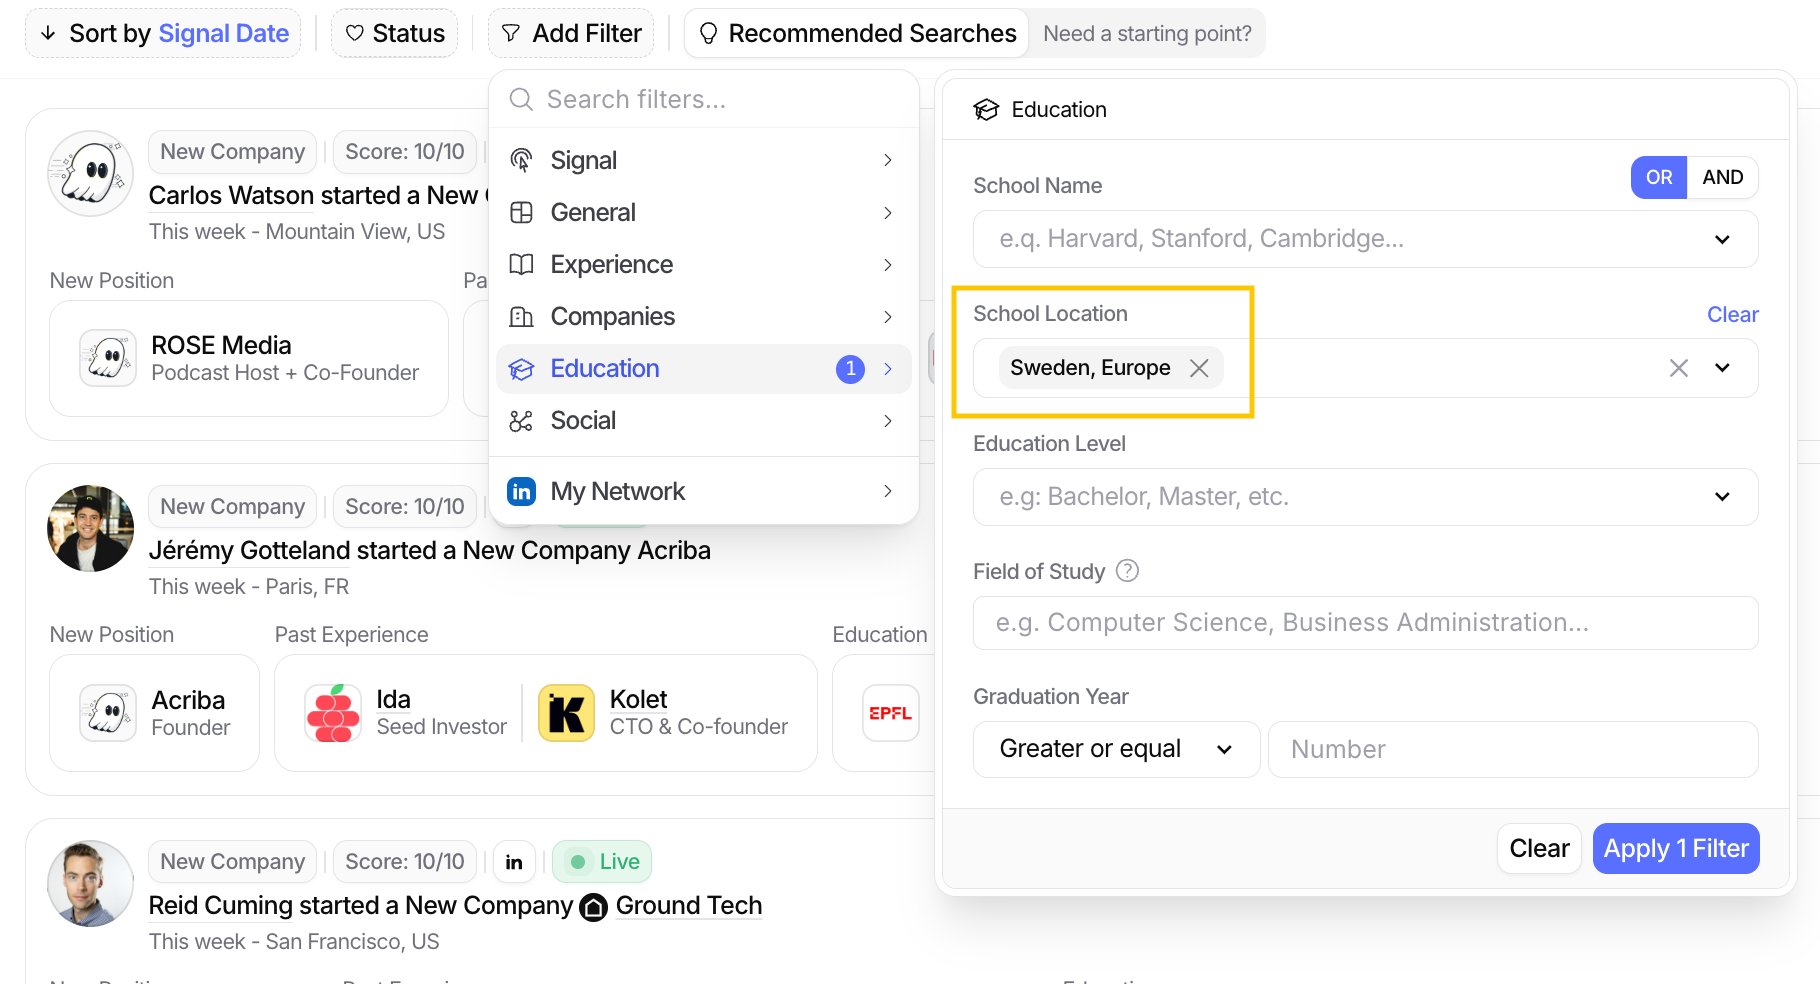
Task: Open Carlos Watson's profile avatar
Action: point(91,174)
